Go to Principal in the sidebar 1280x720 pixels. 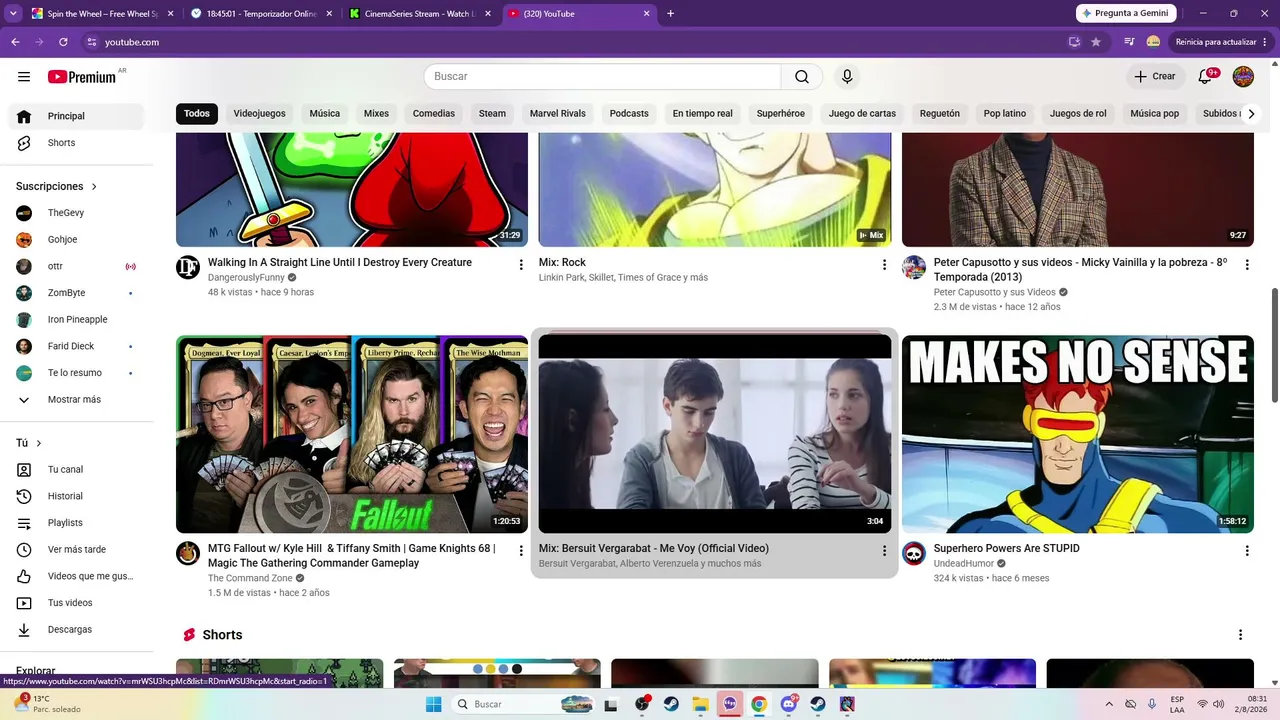tap(76, 116)
